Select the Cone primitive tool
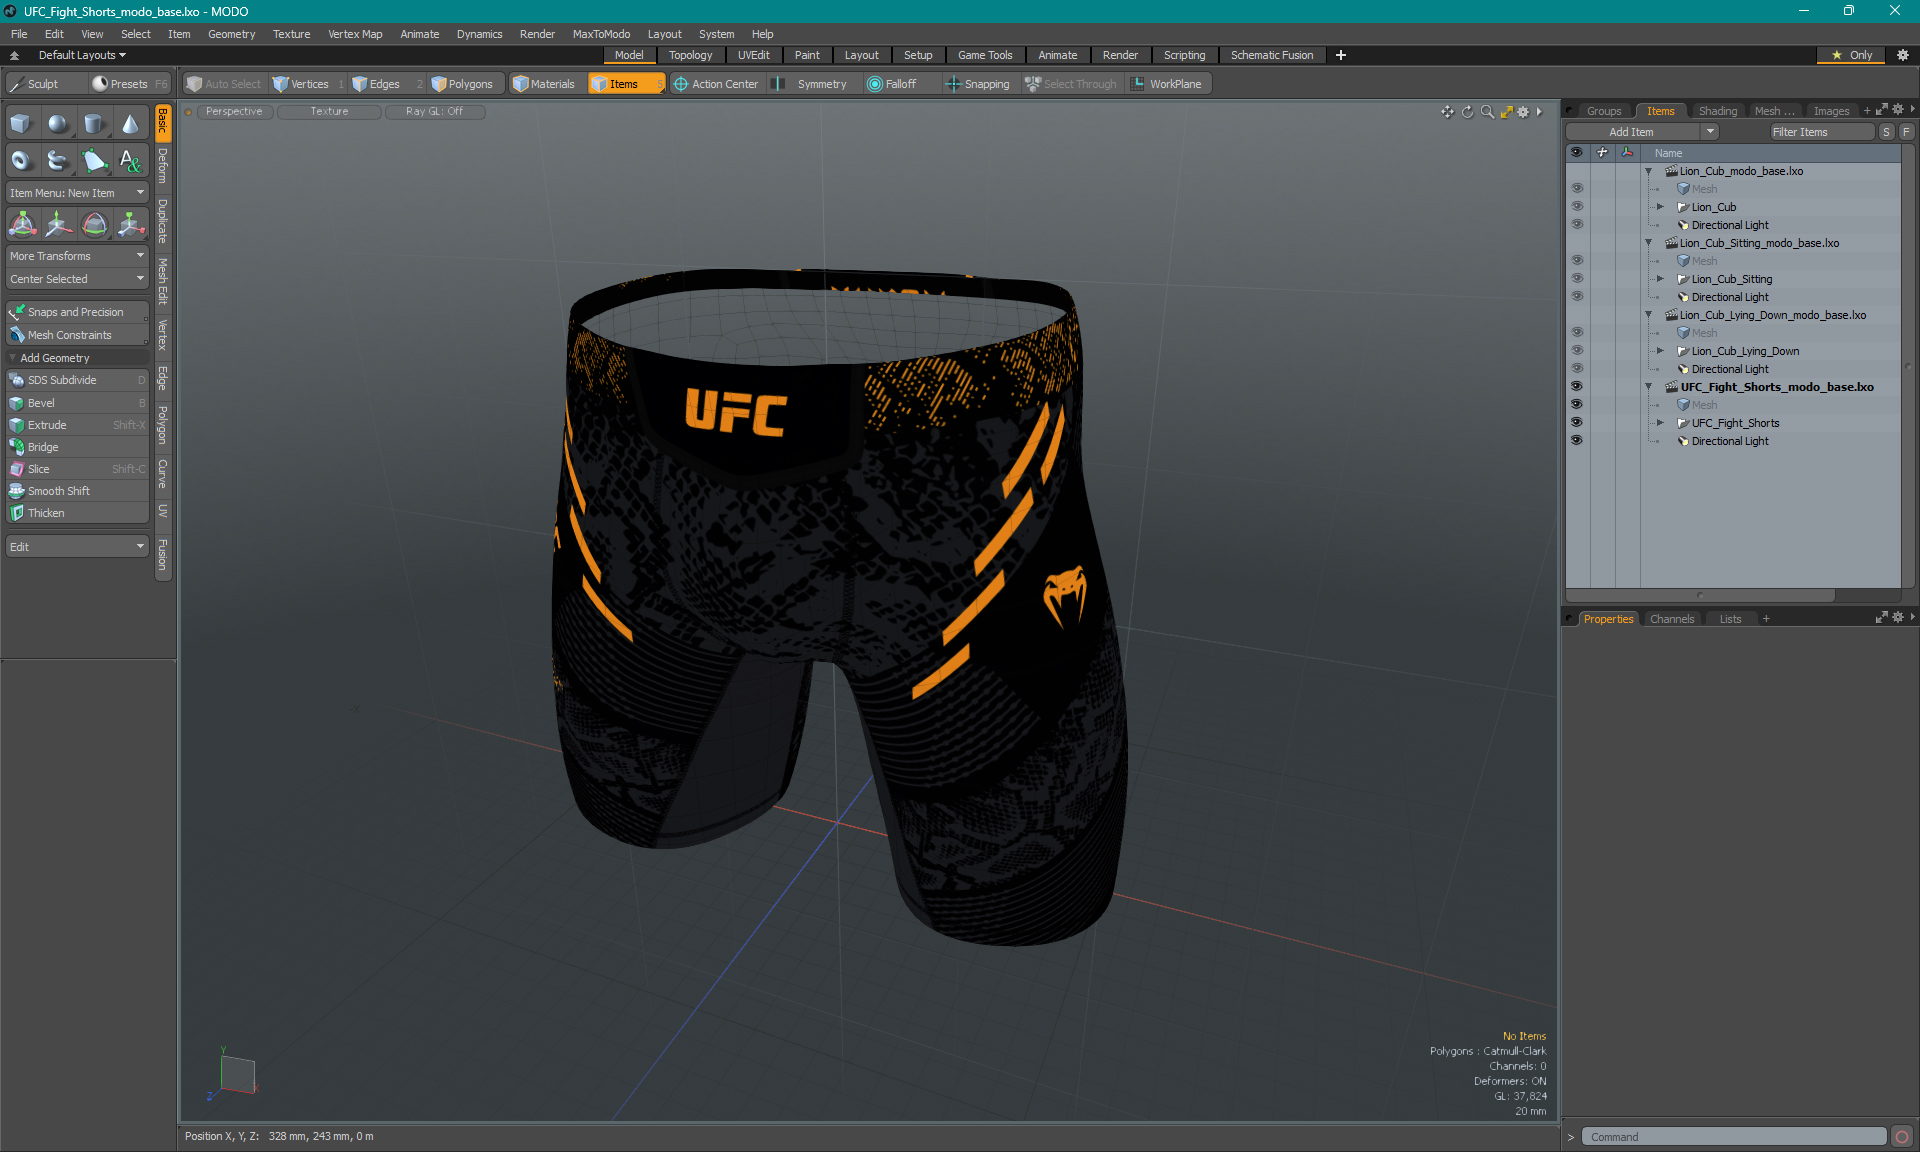This screenshot has height=1152, width=1920. click(x=130, y=124)
